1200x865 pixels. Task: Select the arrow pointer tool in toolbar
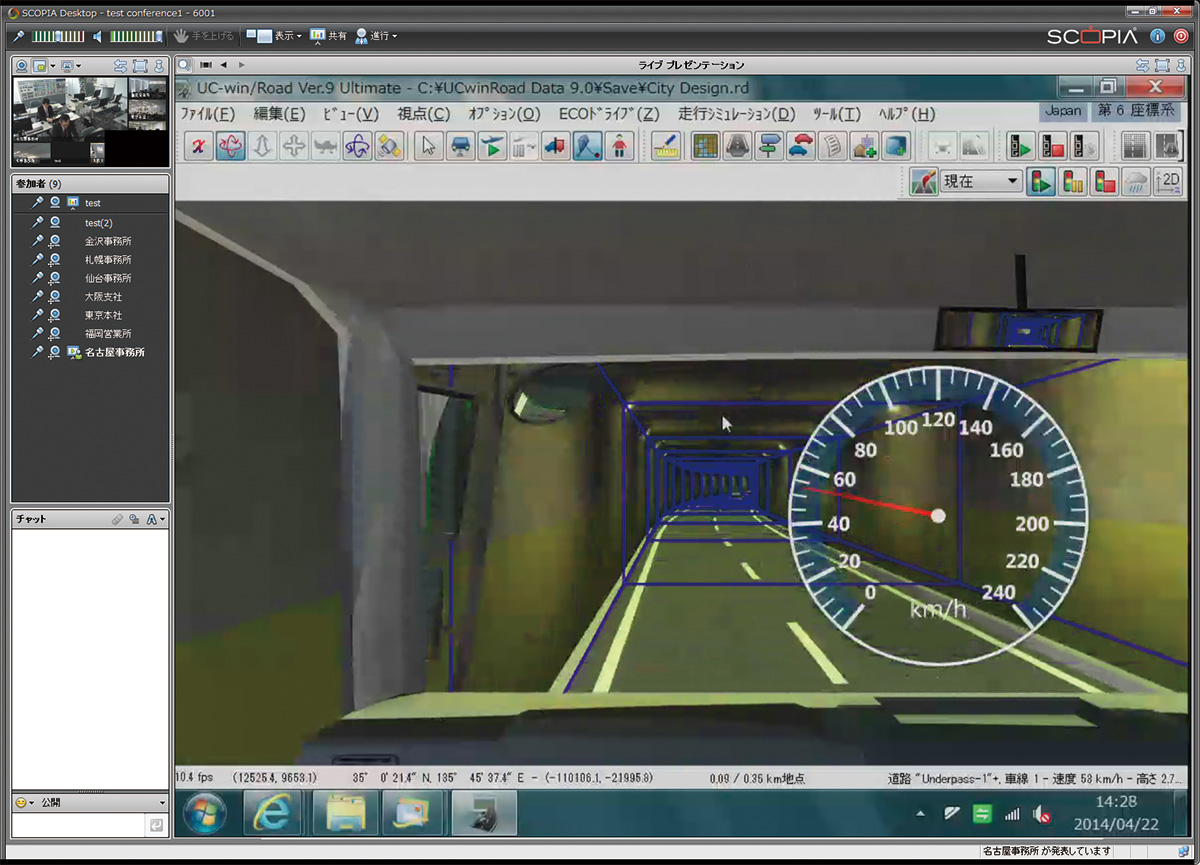[x=429, y=147]
